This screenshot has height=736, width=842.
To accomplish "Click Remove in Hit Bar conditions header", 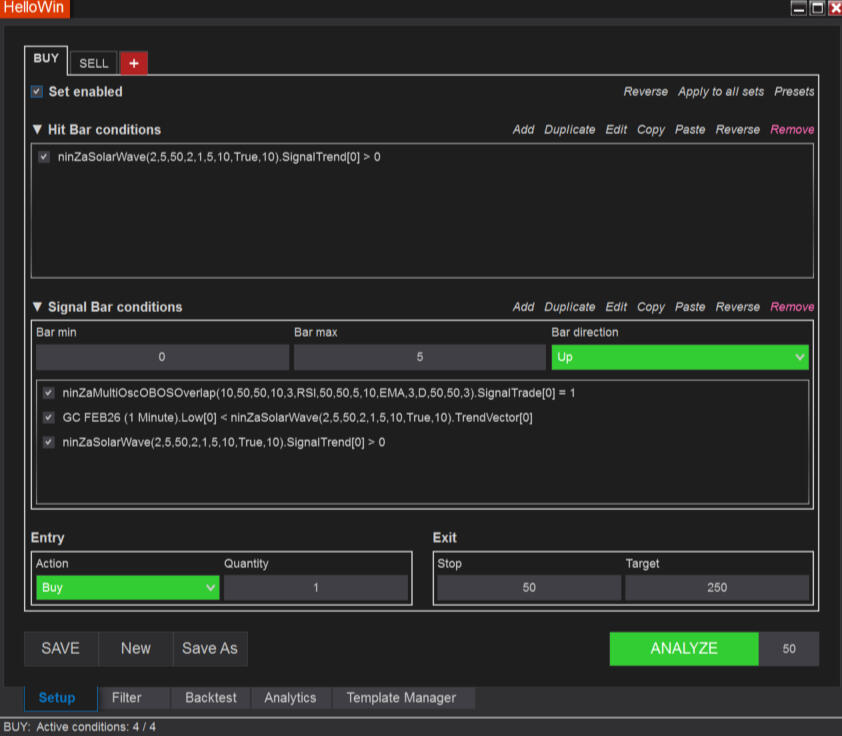I will [x=792, y=130].
